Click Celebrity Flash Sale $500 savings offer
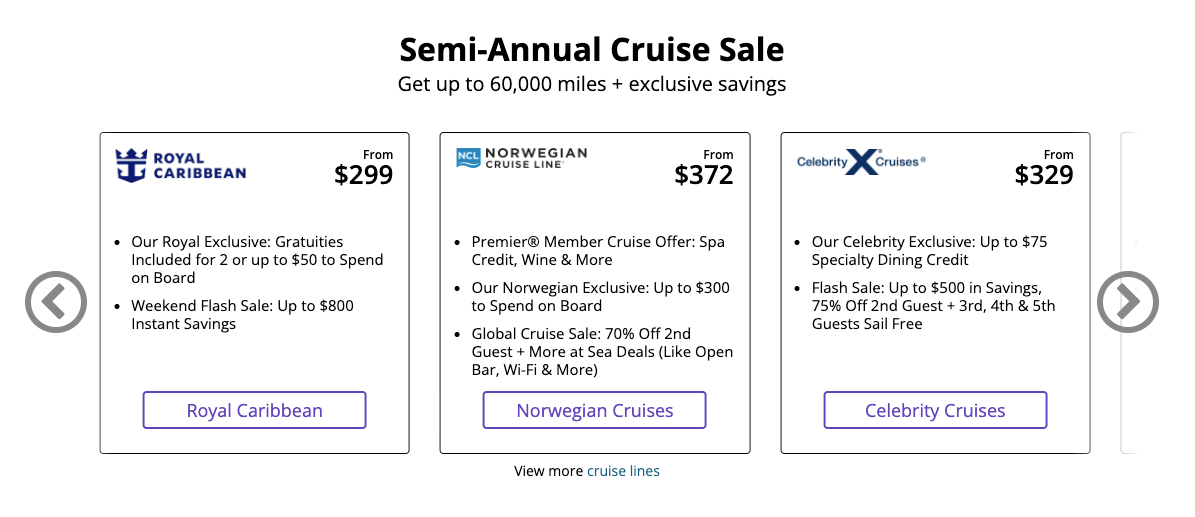The image size is (1195, 517). click(934, 306)
